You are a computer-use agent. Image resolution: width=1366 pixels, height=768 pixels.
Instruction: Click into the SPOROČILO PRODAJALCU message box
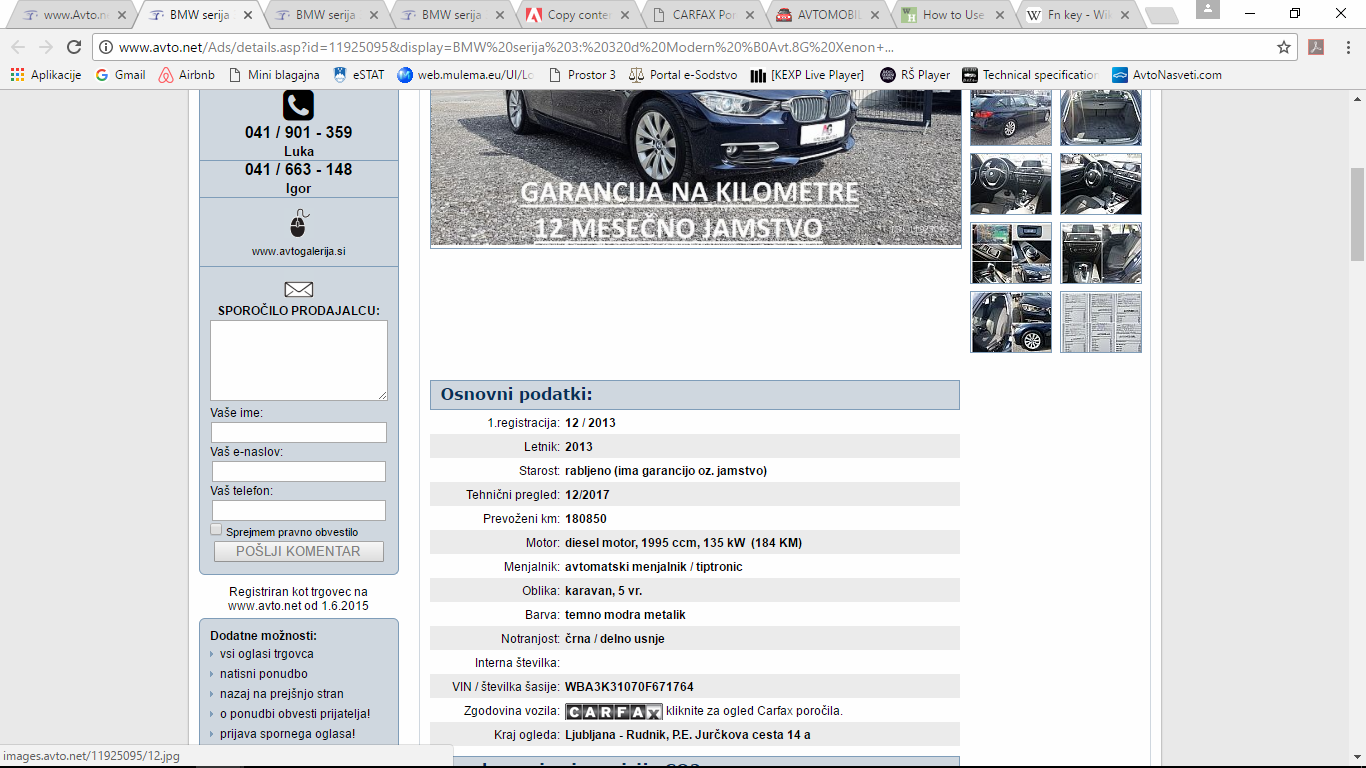299,361
